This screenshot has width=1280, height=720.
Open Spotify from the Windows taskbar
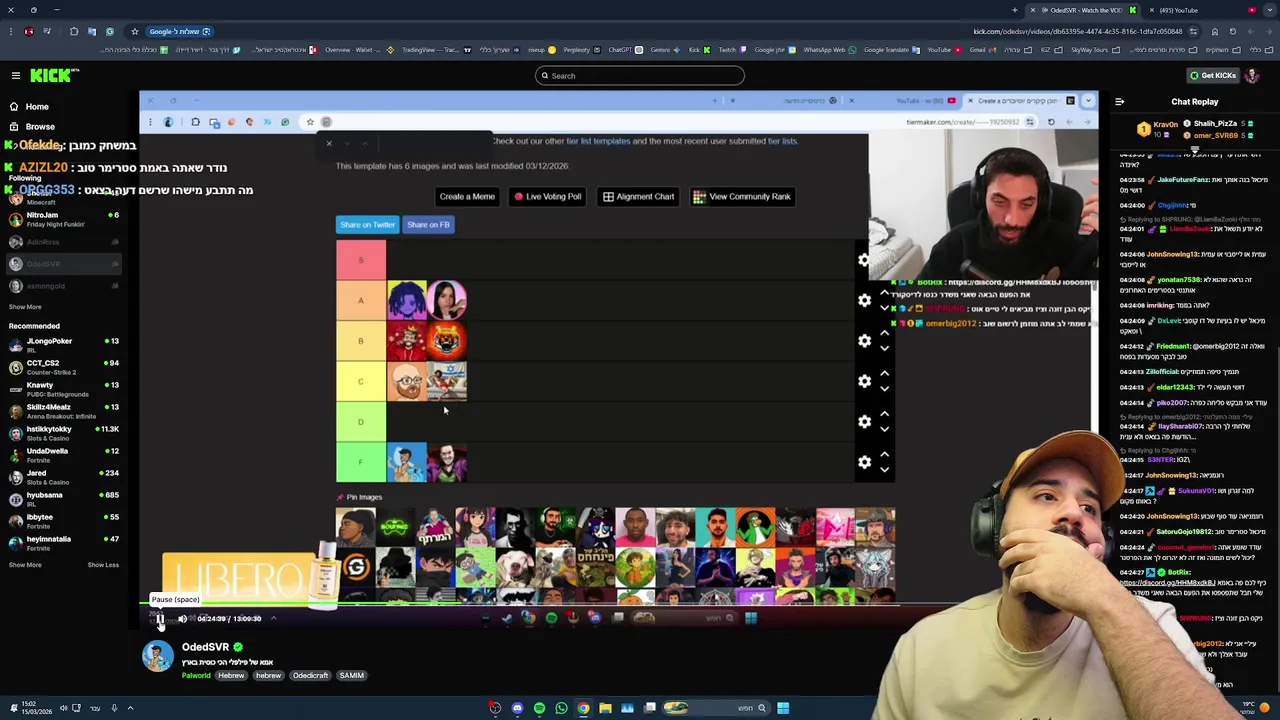click(x=539, y=708)
